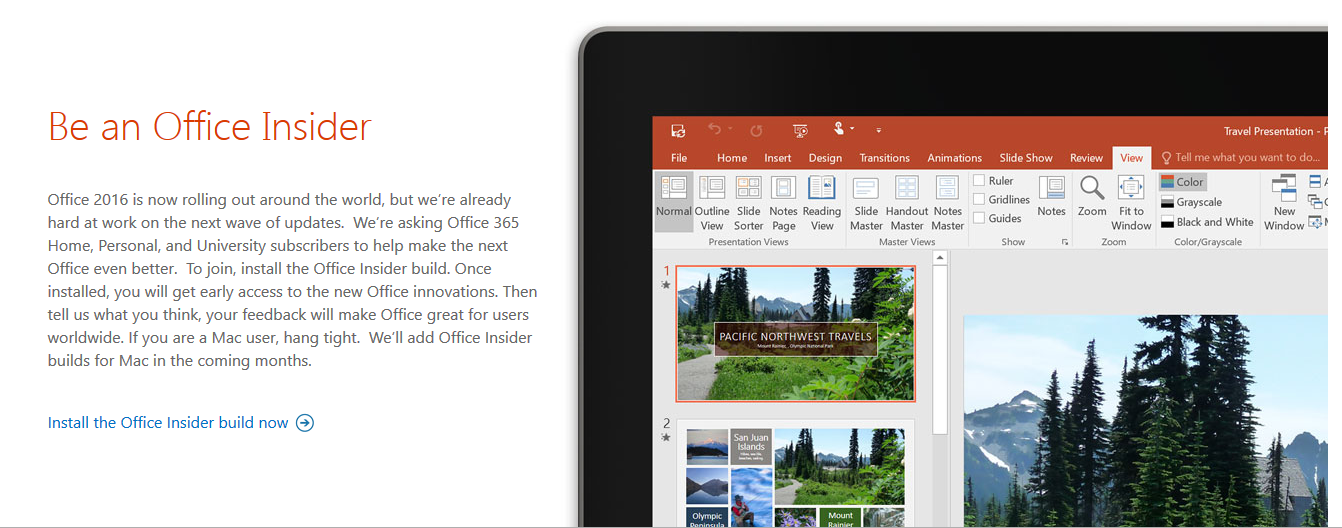Switch to the Transitions ribbon tab
Viewport: 1342px width, 528px height.
pos(884,158)
